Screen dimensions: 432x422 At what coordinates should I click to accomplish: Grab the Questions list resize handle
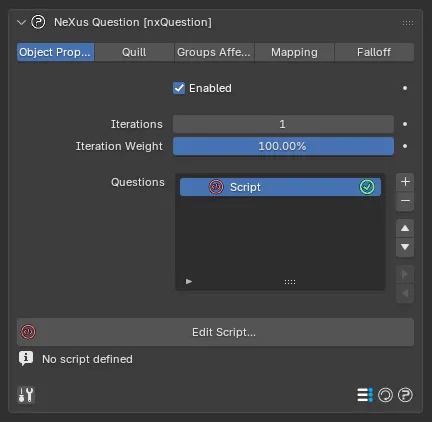(x=290, y=282)
